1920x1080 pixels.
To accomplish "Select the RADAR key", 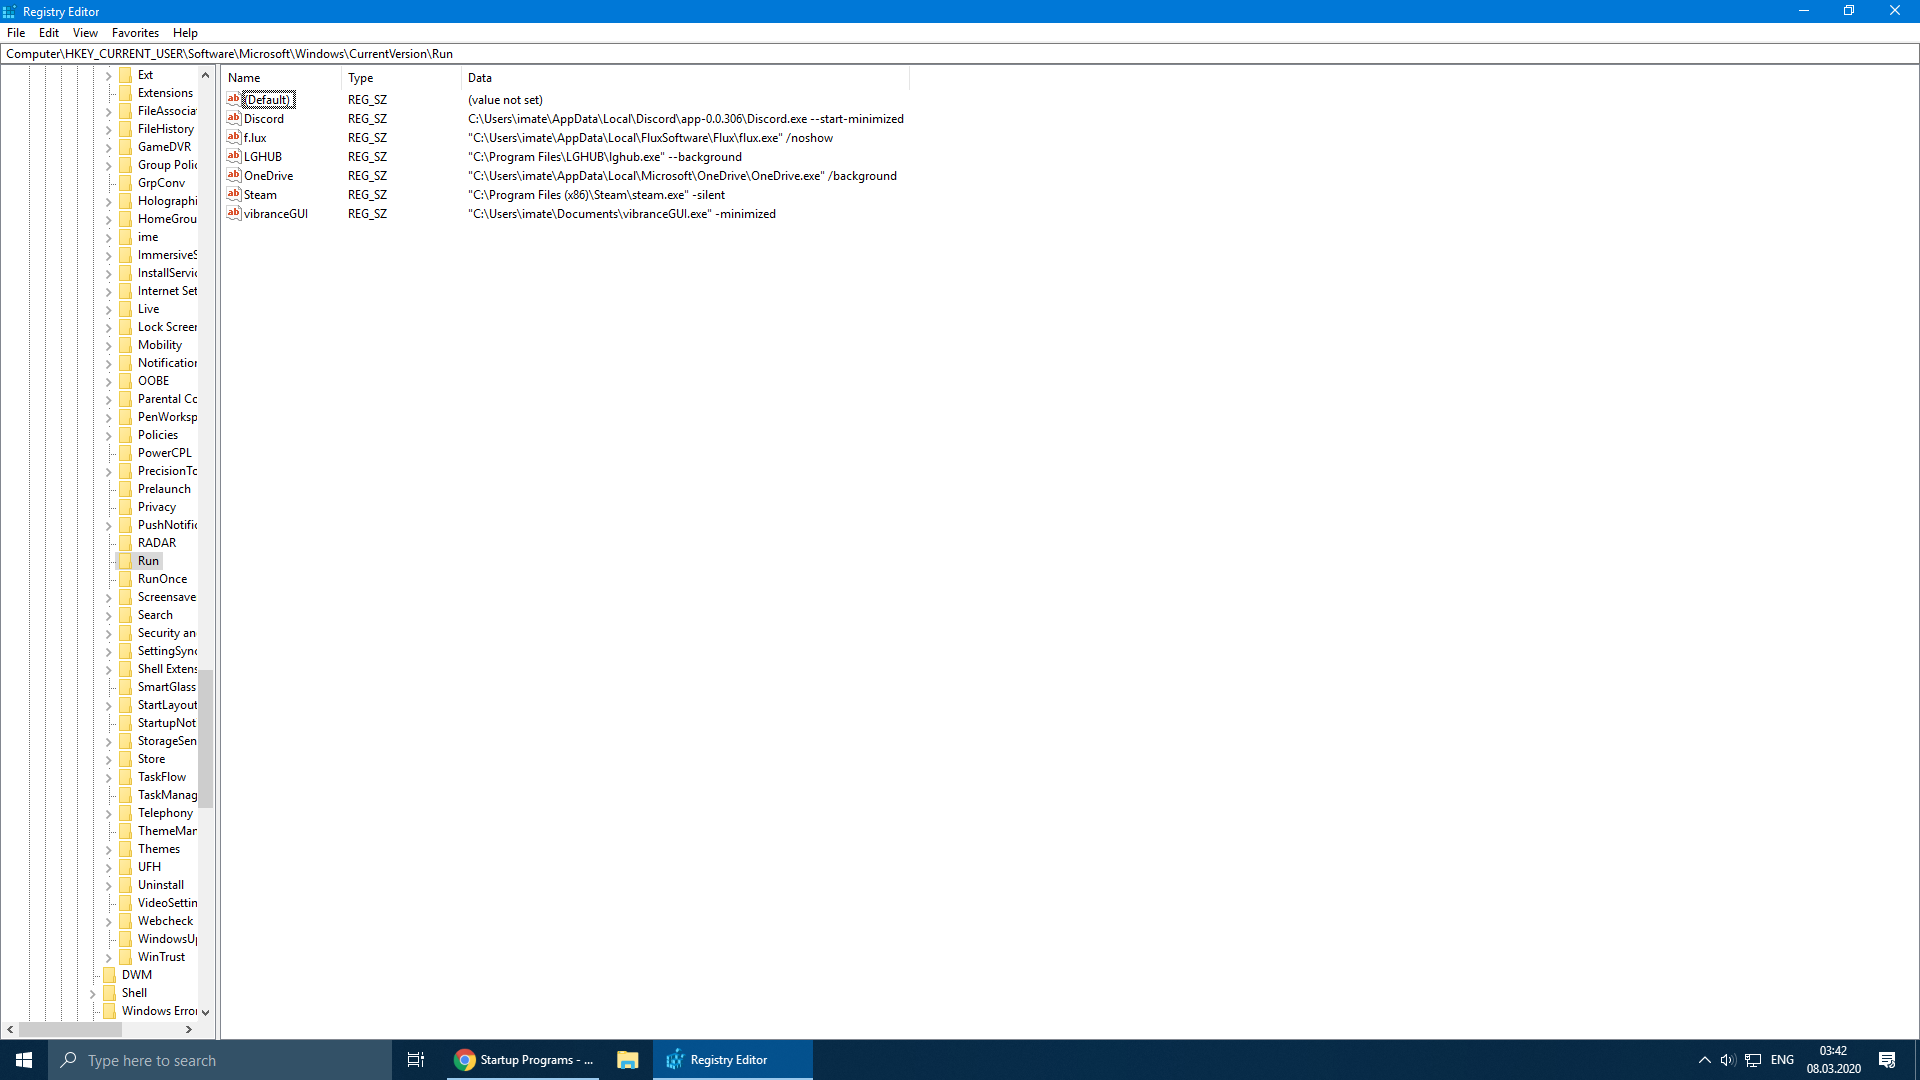I will point(157,543).
